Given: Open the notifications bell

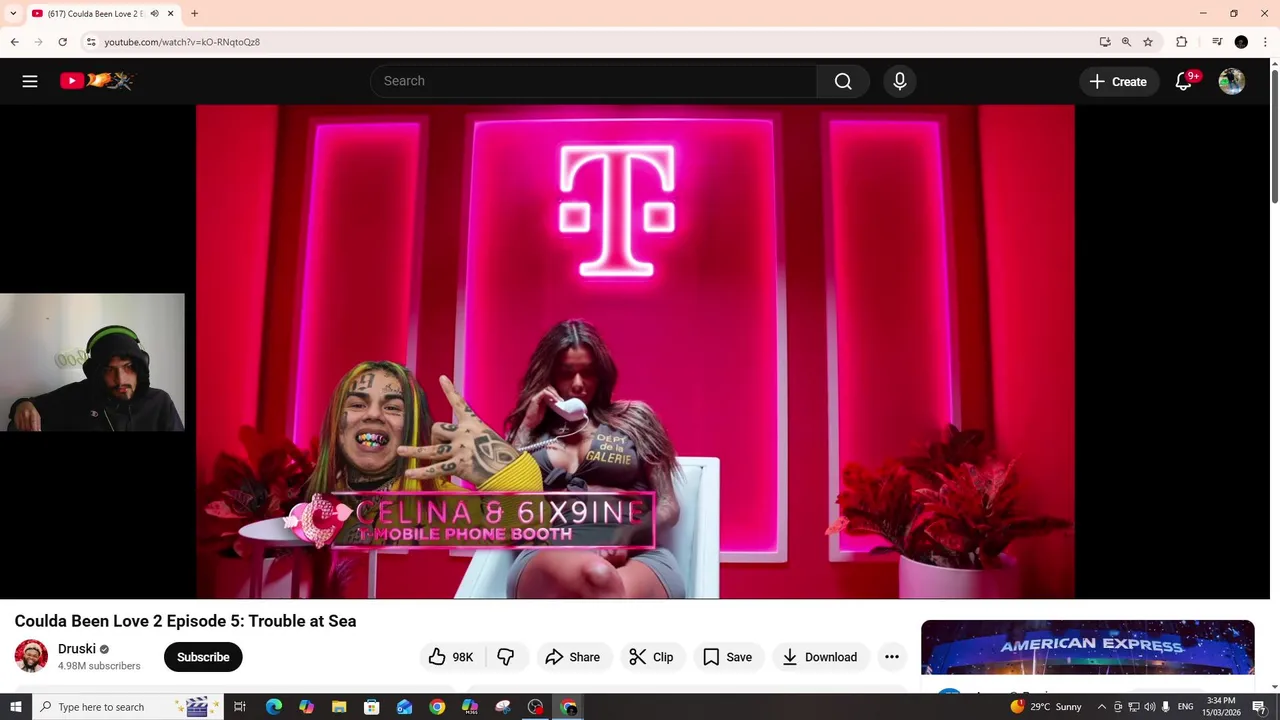Looking at the screenshot, I should pos(1184,82).
